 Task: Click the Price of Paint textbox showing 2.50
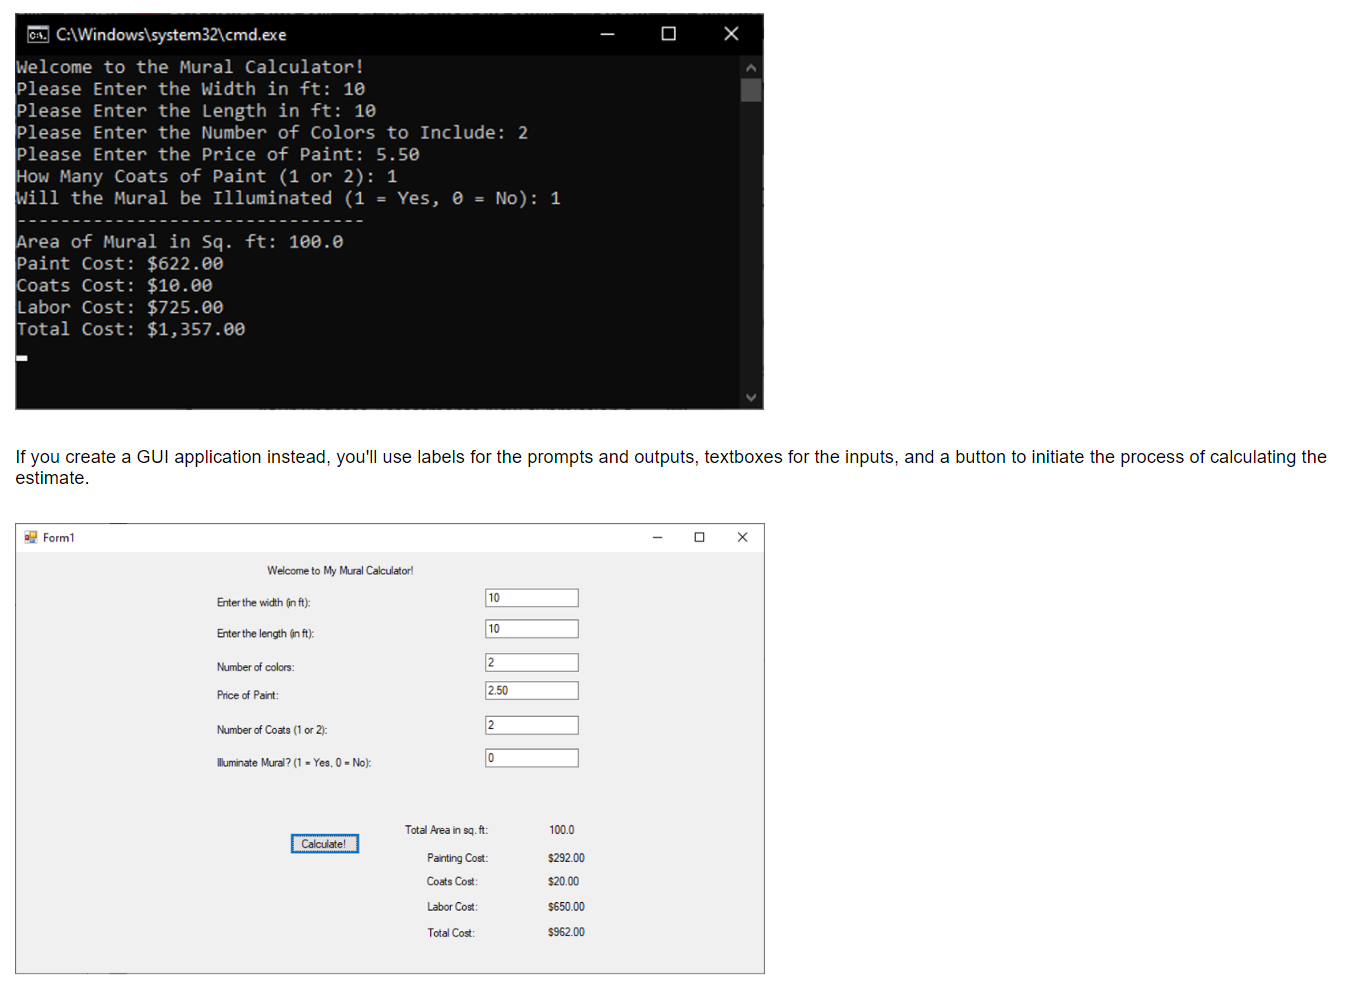(531, 690)
